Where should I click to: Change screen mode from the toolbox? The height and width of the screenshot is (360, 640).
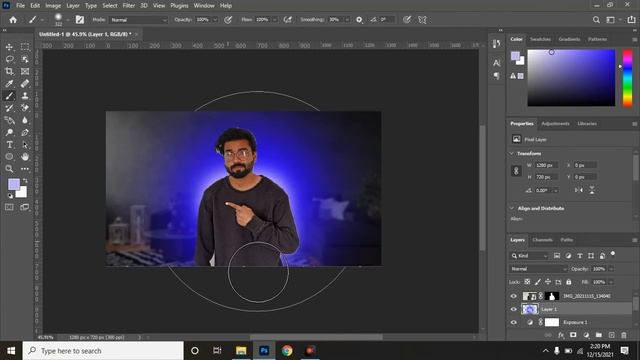pyautogui.click(x=25, y=207)
